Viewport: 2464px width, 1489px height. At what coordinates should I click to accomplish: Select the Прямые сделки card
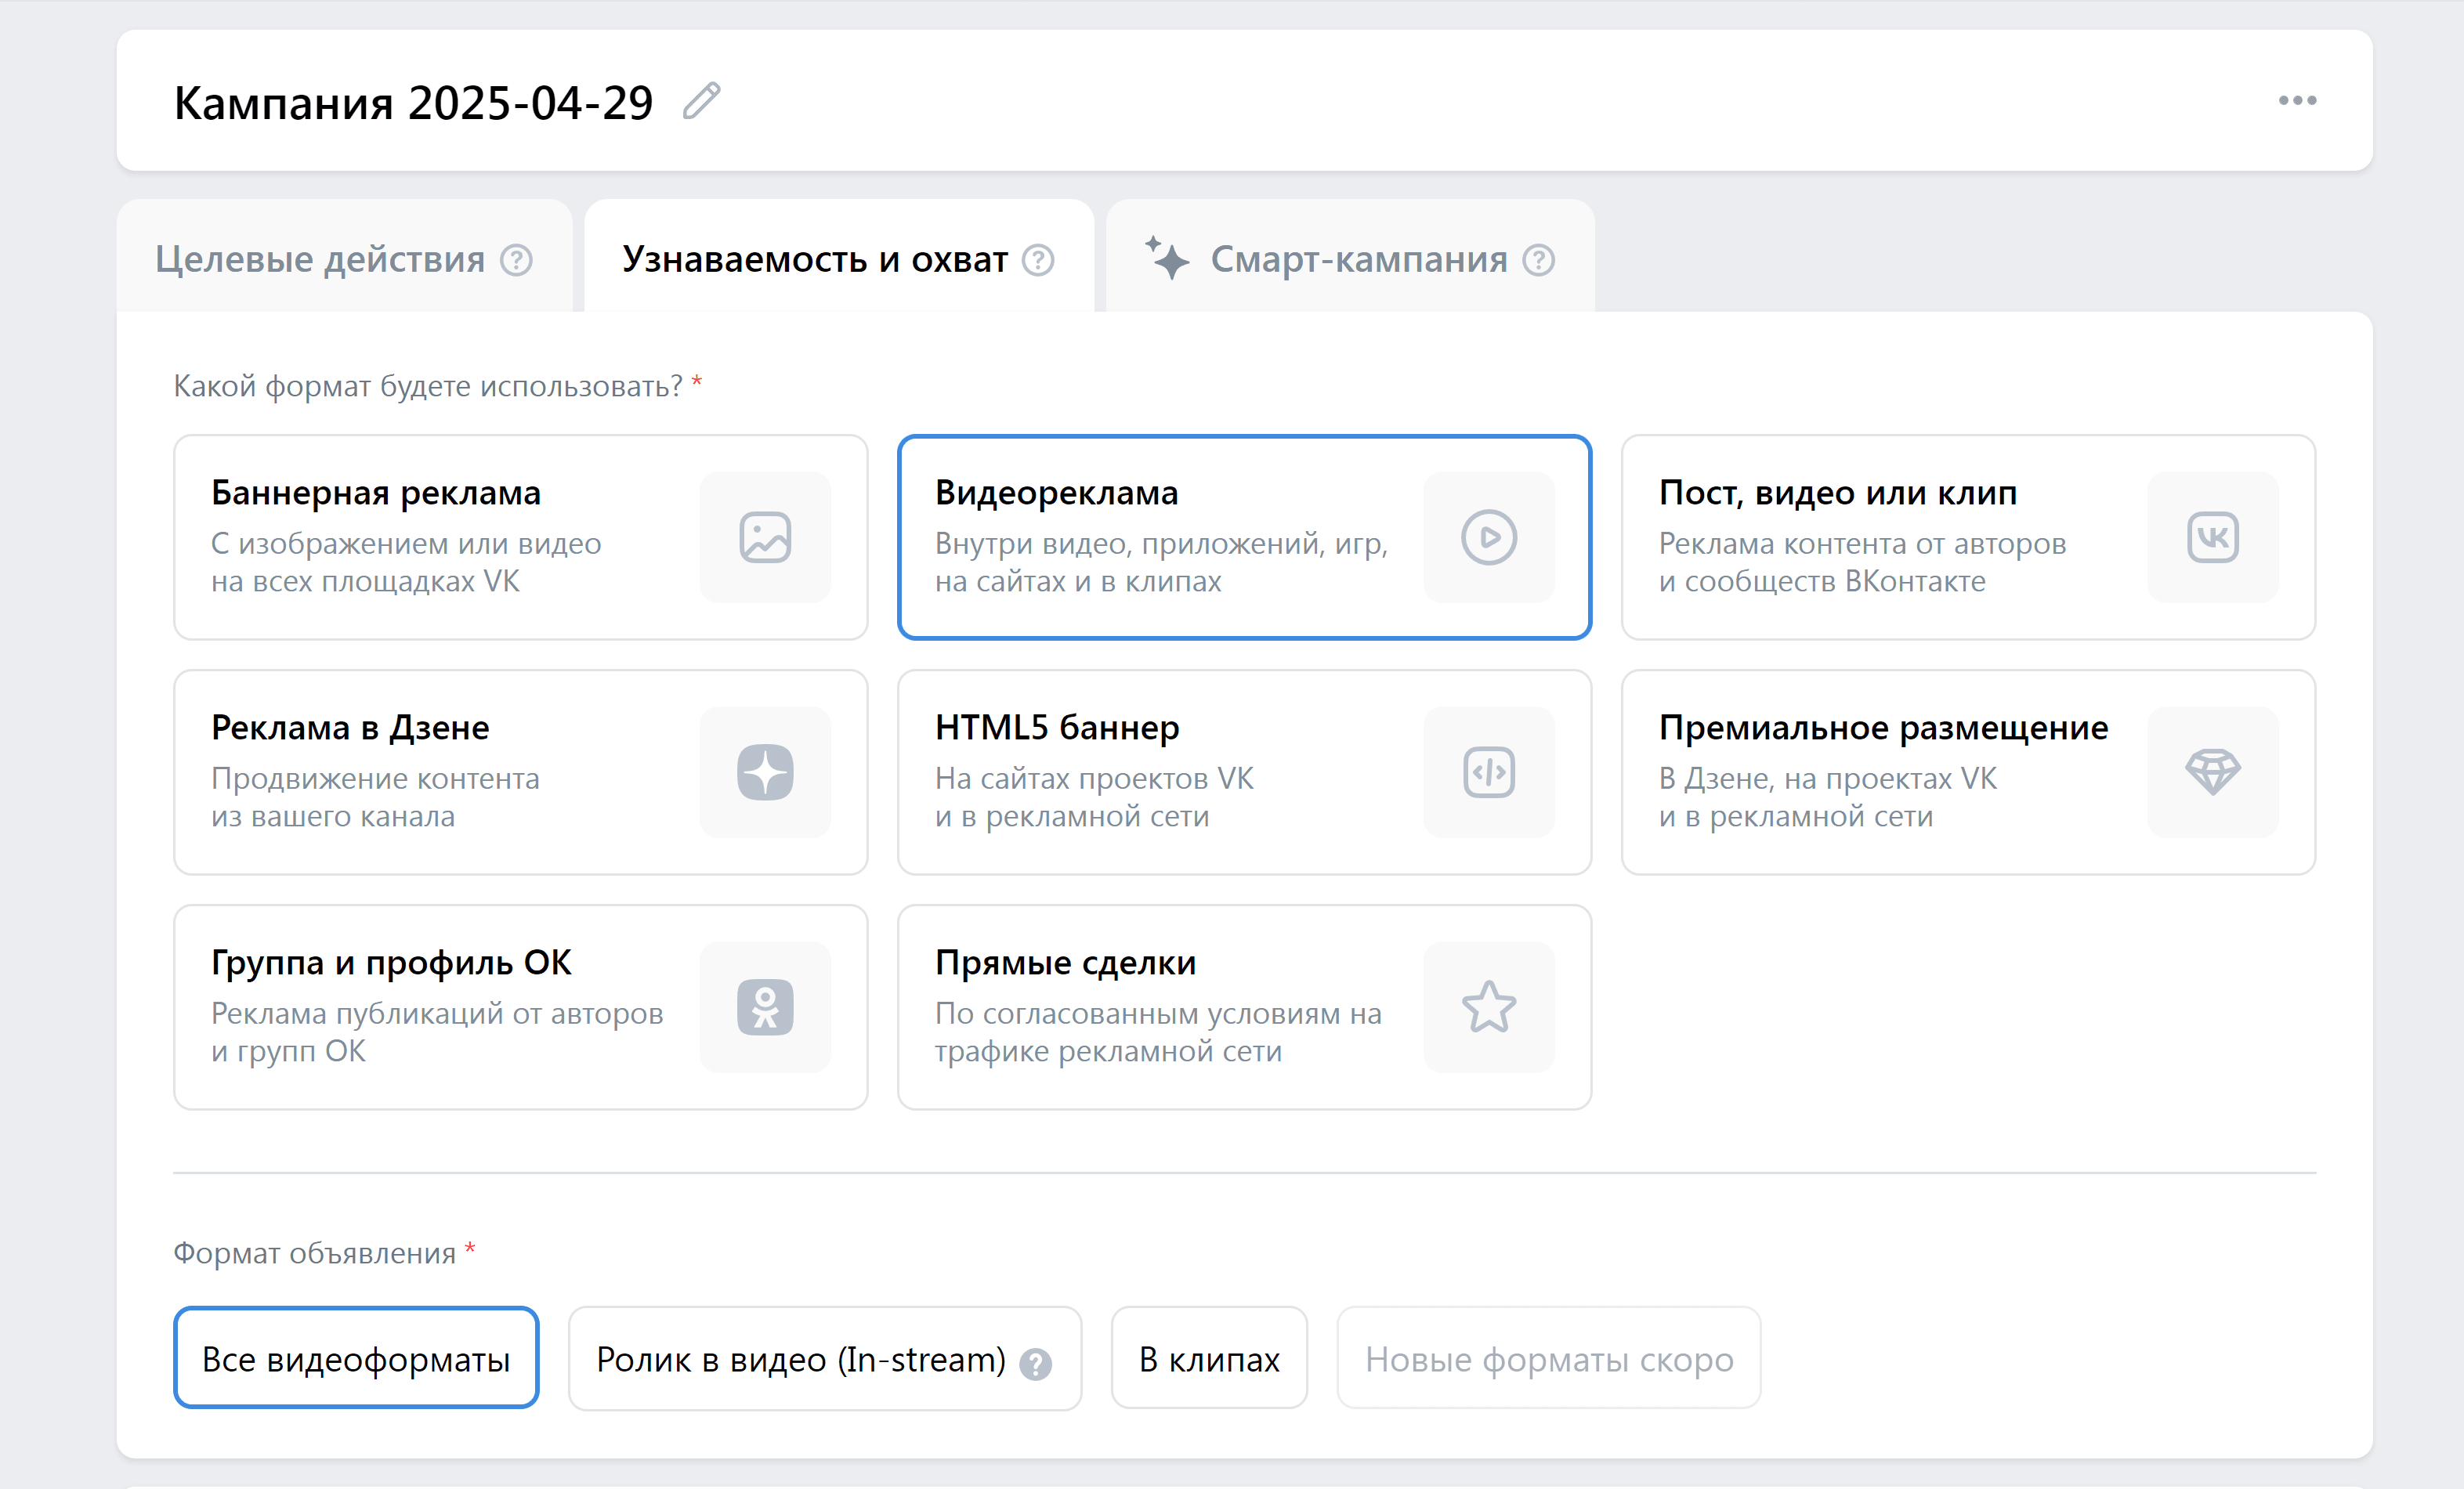[x=1244, y=1007]
